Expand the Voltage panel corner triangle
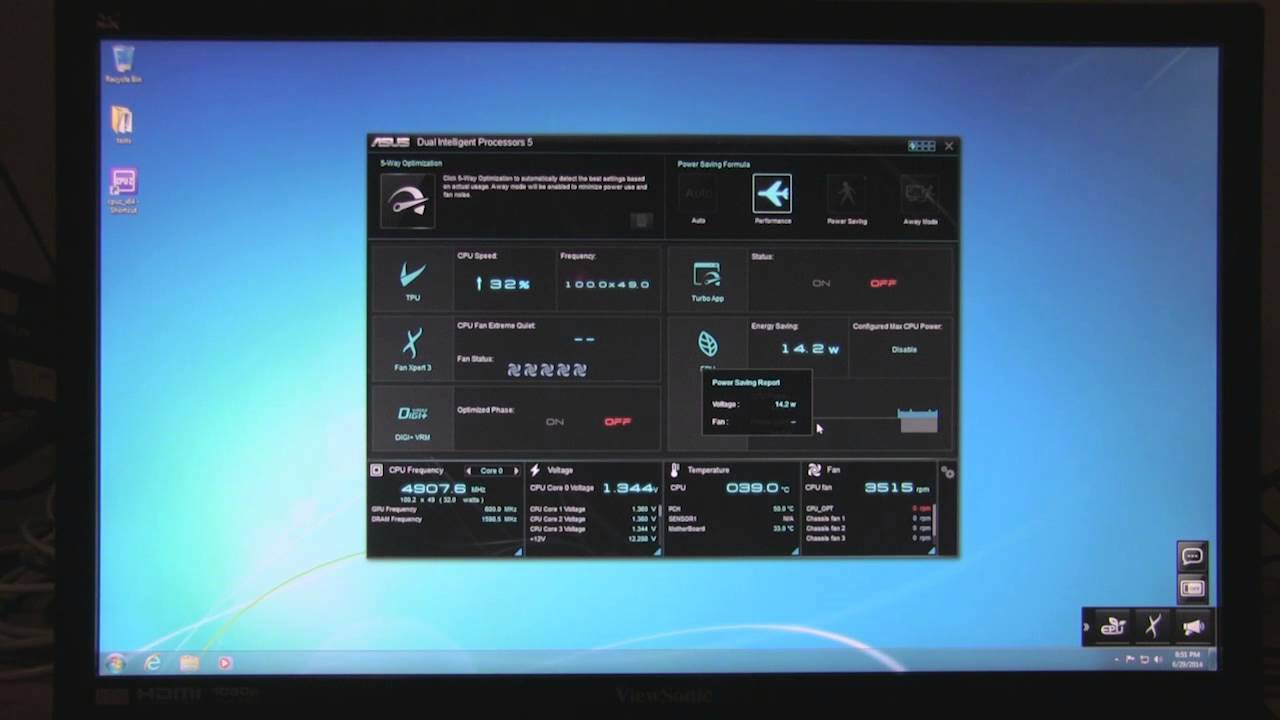The height and width of the screenshot is (720, 1280). 657,551
